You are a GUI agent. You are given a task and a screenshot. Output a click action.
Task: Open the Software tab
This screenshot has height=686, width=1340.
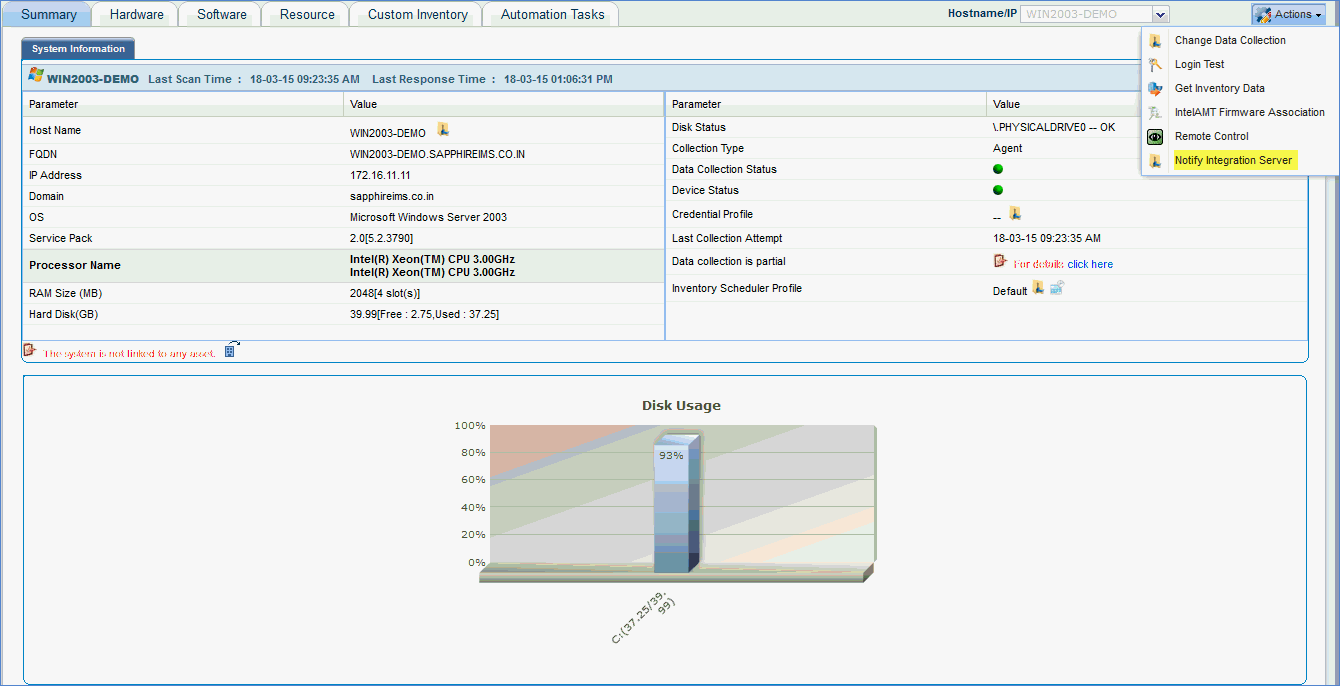(221, 14)
